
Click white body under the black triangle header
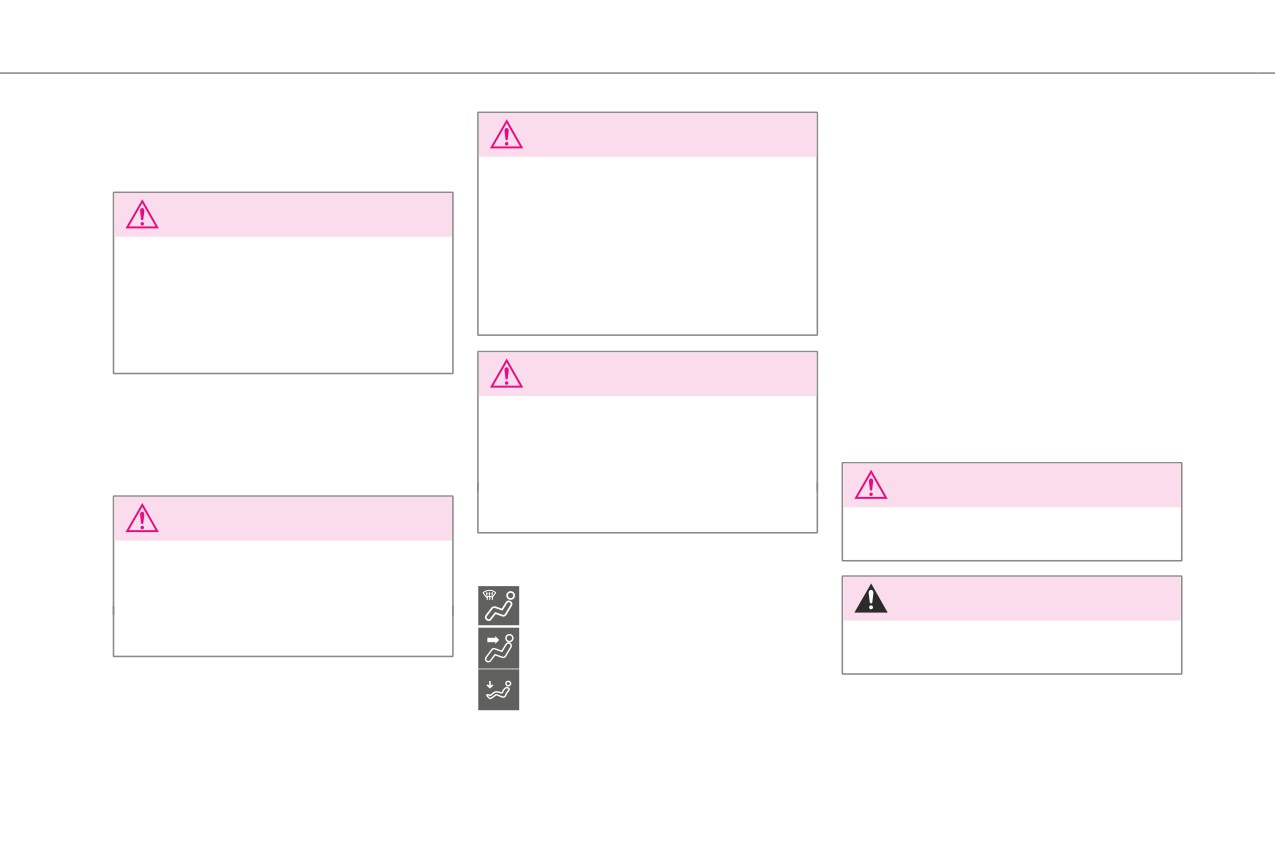1012,647
